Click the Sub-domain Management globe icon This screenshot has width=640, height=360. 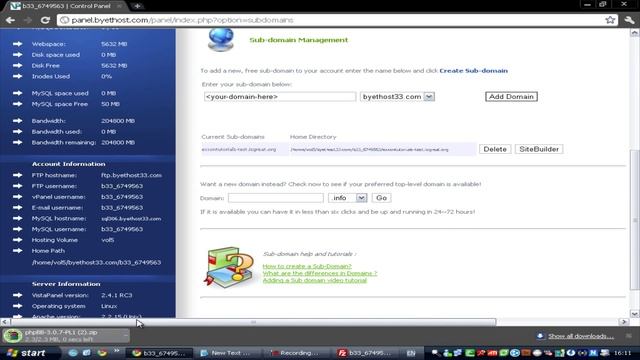tap(221, 40)
